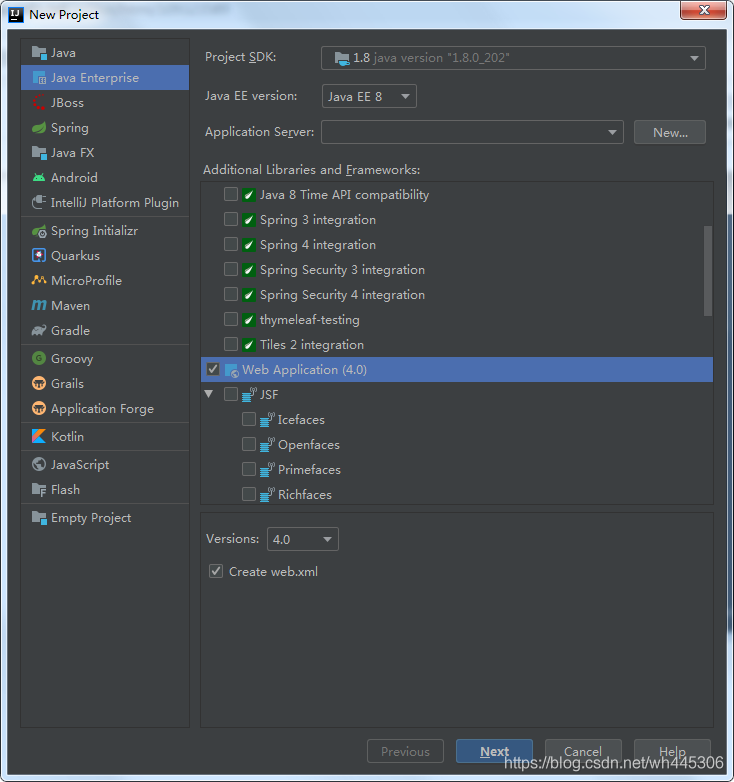734x782 pixels.
Task: Click the Empty Project icon
Action: coord(39,518)
